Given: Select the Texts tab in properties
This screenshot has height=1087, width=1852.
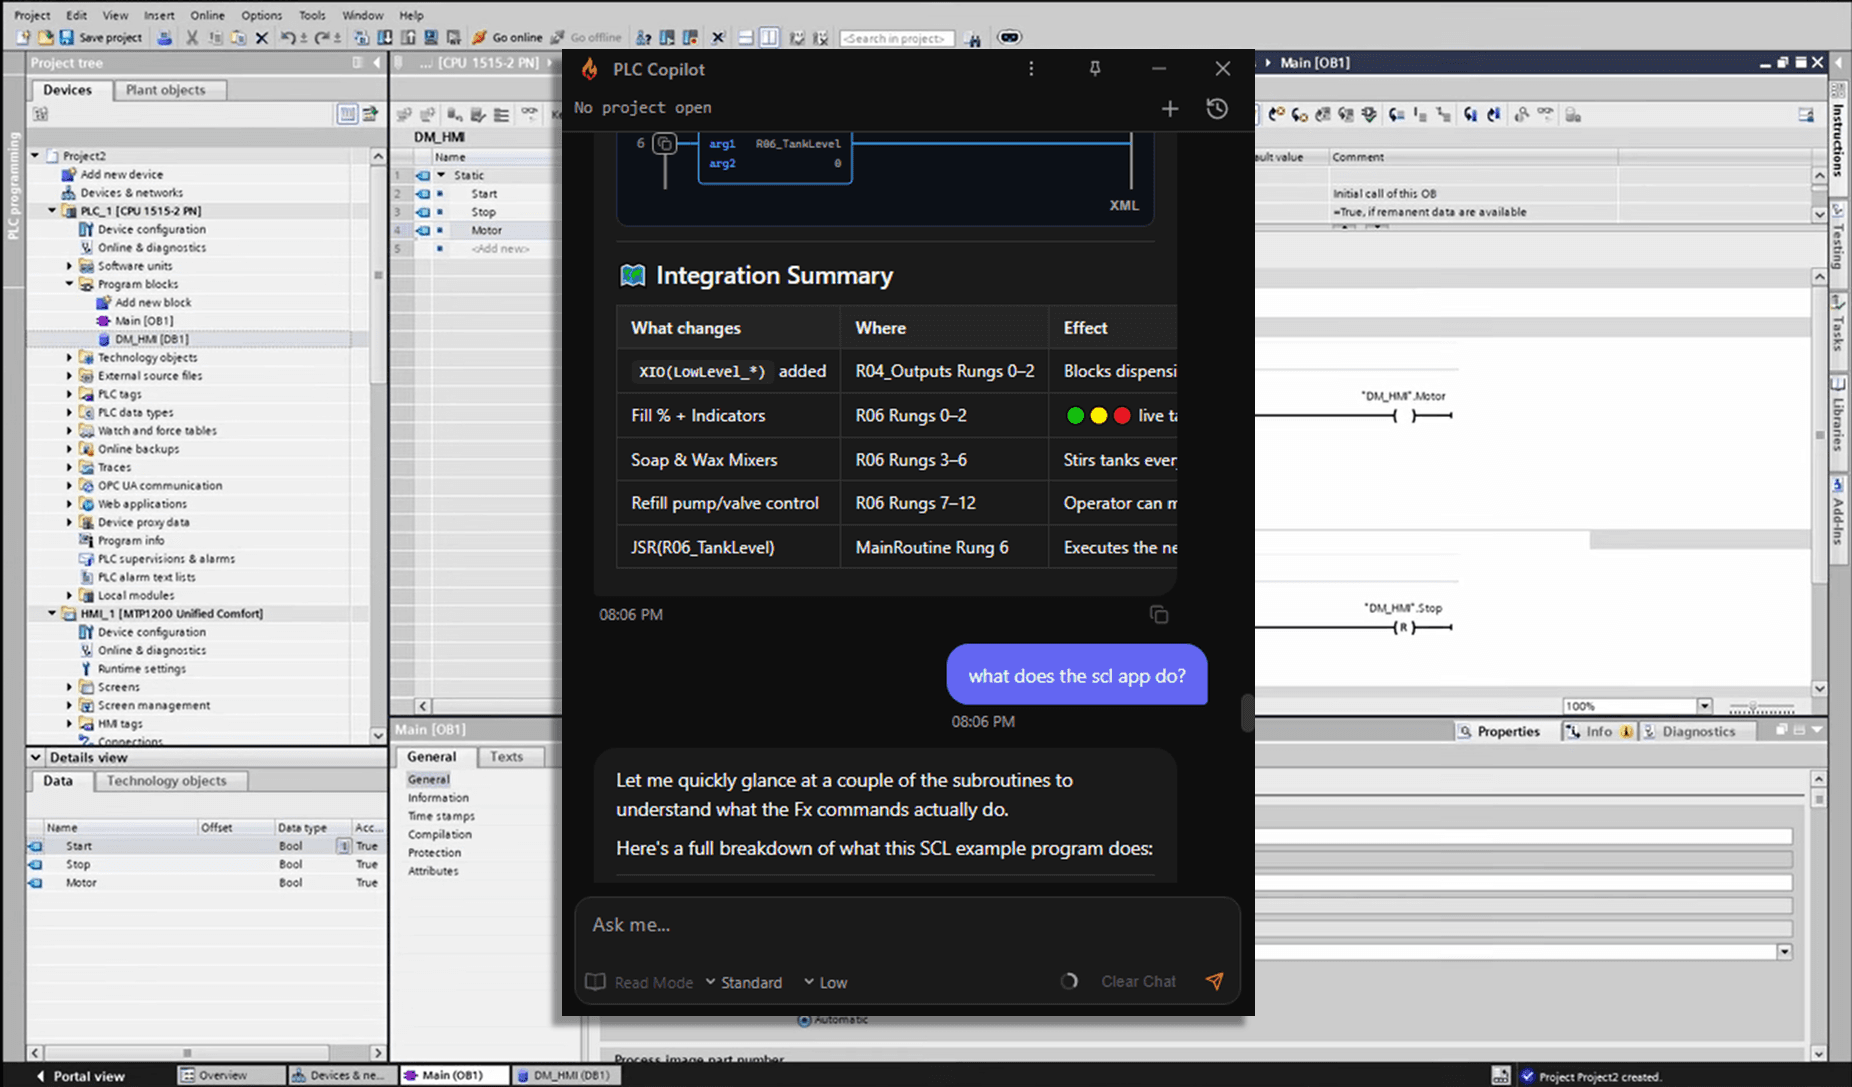Looking at the screenshot, I should coord(507,757).
